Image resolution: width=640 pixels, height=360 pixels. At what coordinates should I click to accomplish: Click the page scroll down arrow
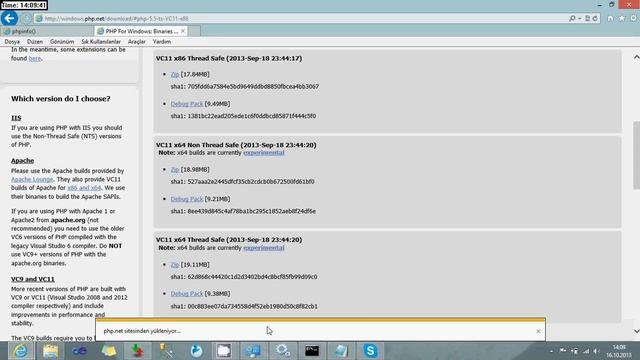point(636,331)
